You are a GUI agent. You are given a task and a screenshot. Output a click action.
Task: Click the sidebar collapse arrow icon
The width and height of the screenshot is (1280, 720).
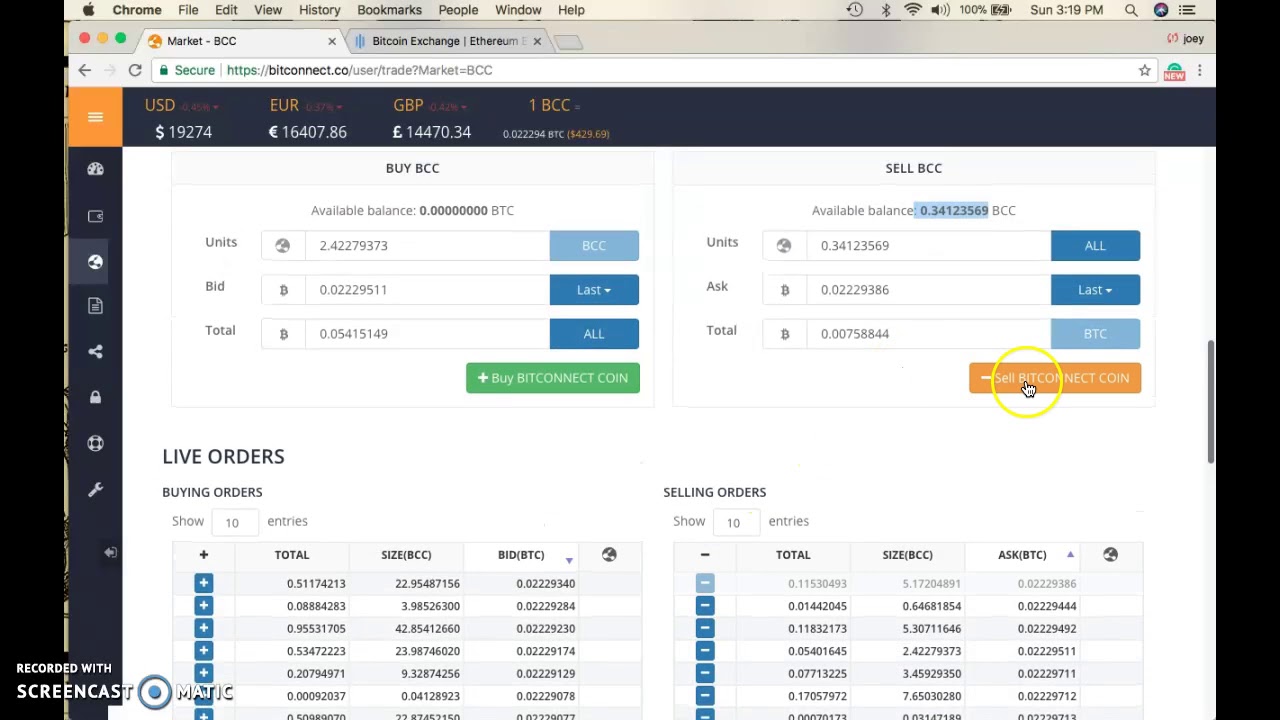click(x=110, y=552)
